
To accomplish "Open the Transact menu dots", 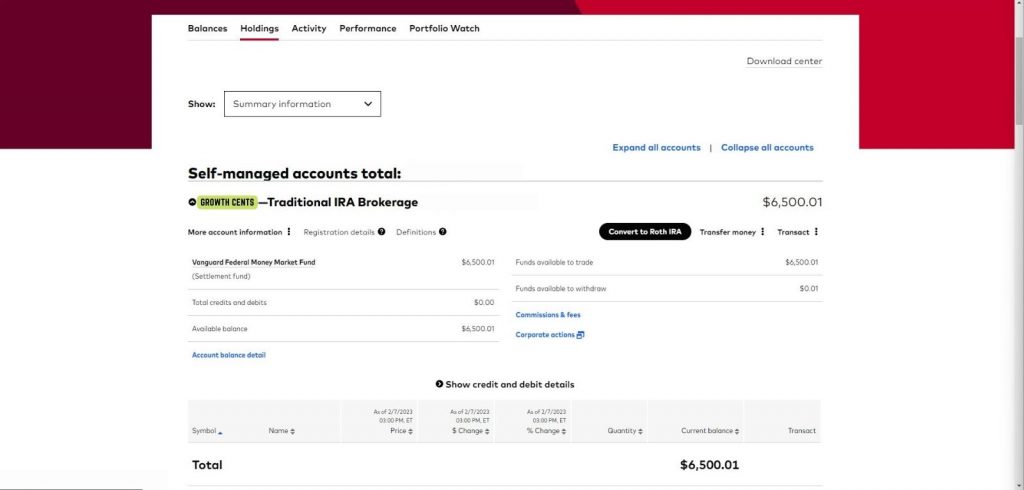I will (x=816, y=232).
